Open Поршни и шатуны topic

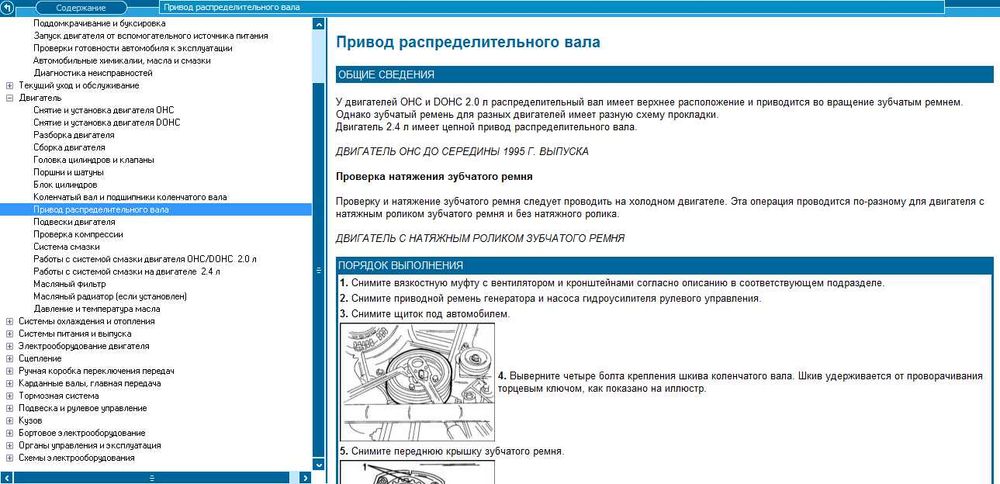point(68,172)
